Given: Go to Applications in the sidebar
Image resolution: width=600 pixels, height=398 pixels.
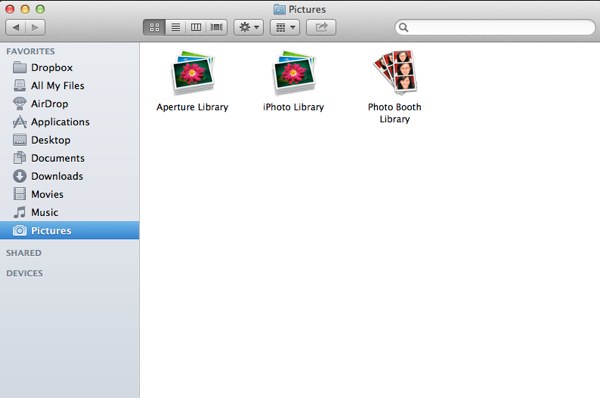Looking at the screenshot, I should 70,122.
